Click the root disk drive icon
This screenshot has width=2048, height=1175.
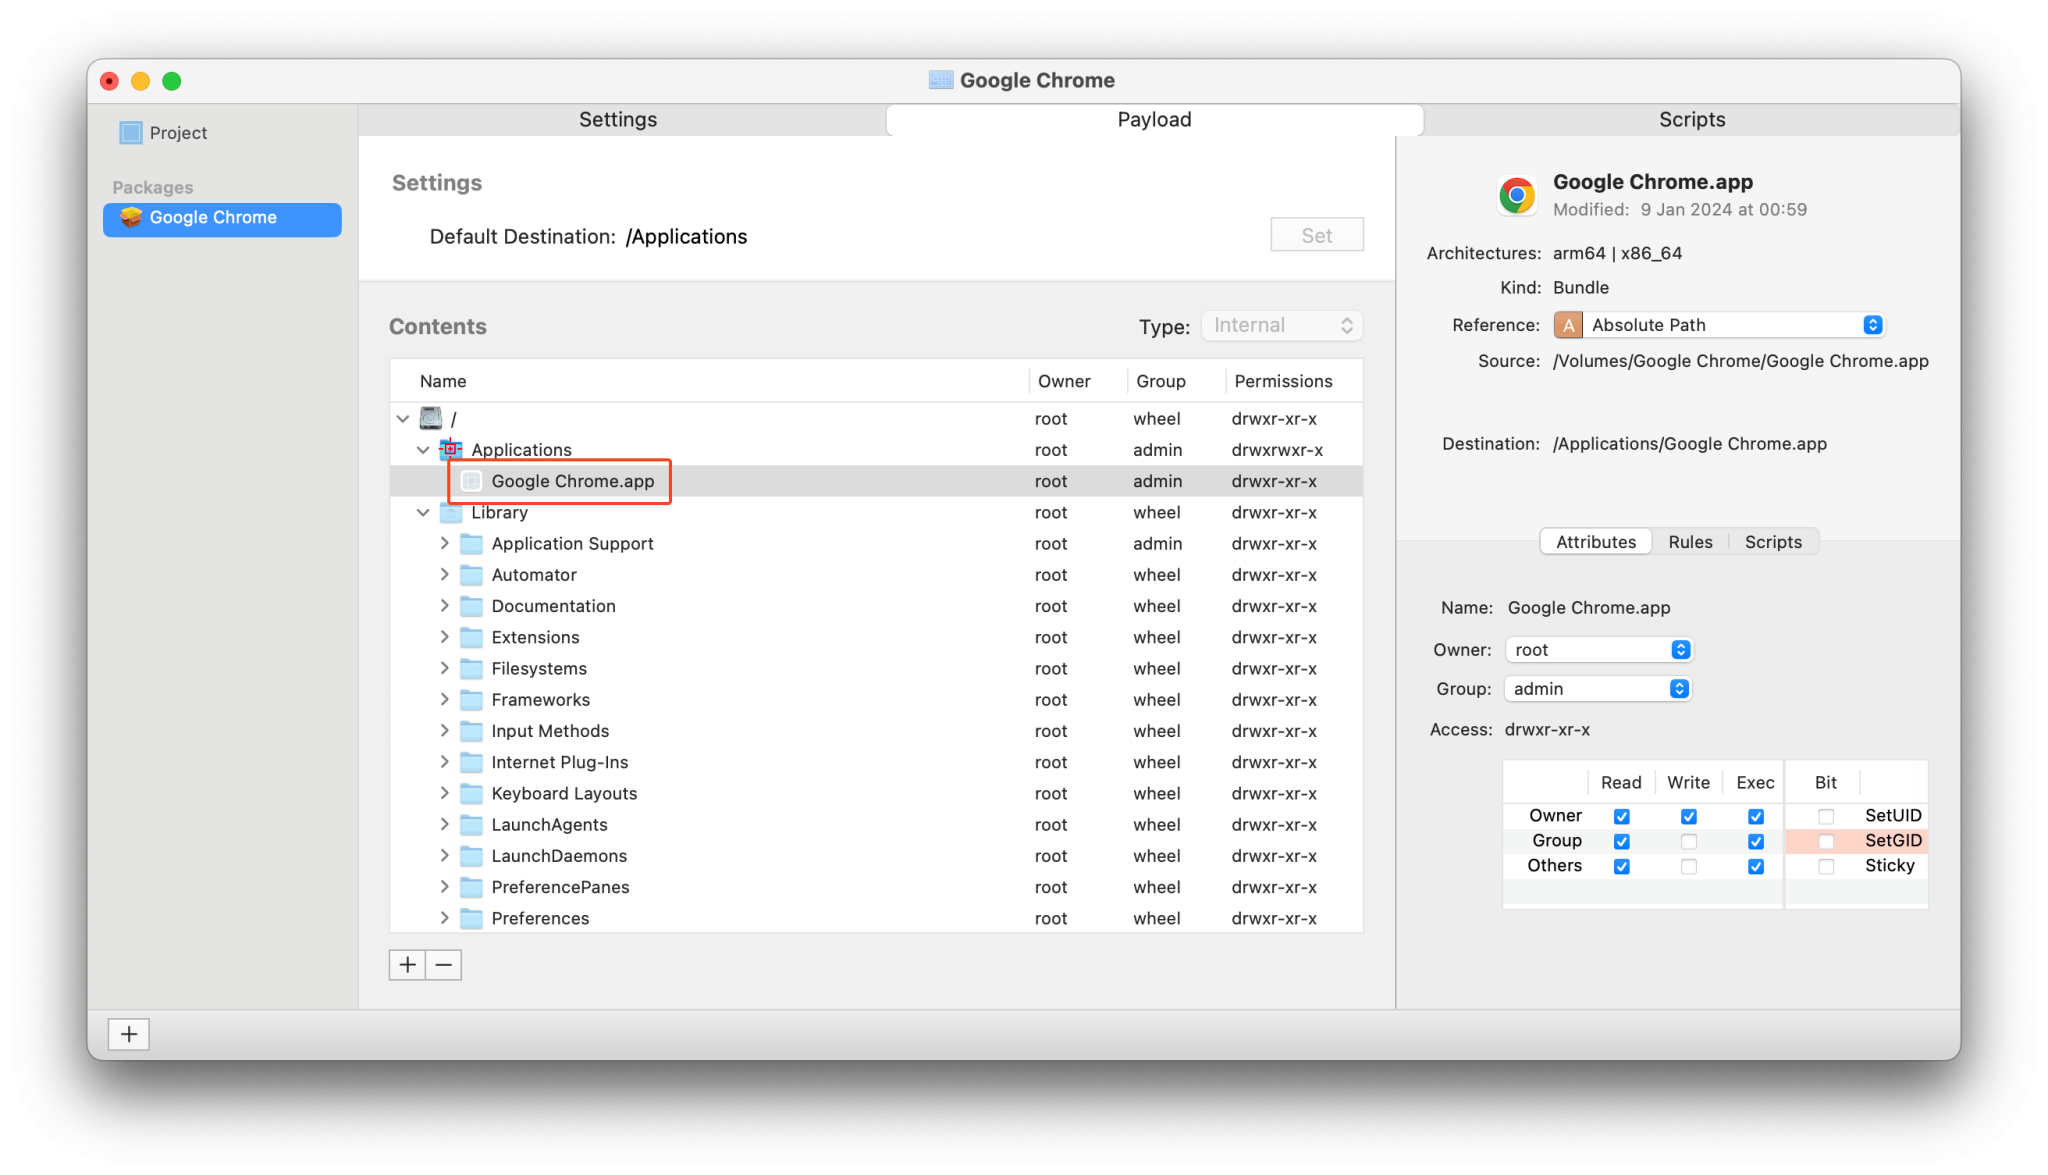click(x=431, y=418)
